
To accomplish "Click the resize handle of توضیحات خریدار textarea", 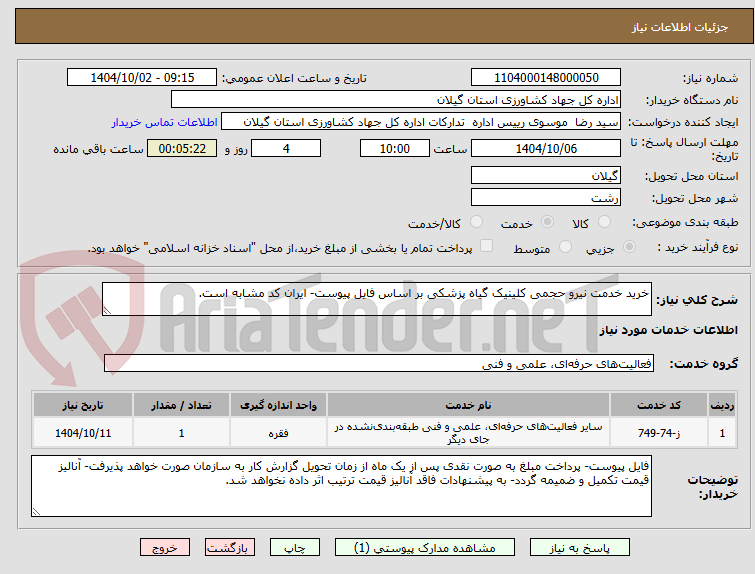I will (x=36, y=511).
